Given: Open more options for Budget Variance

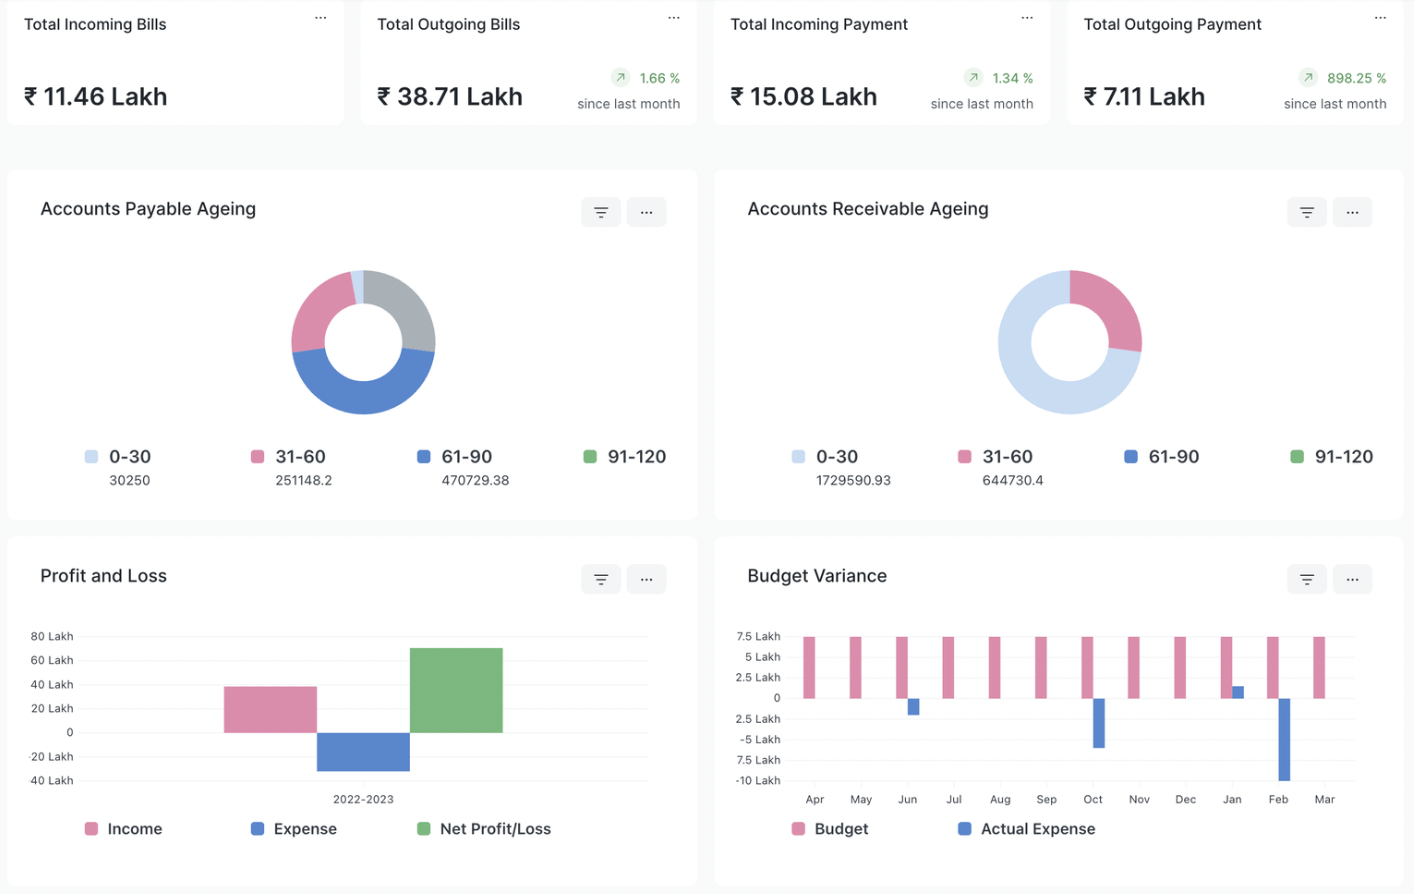Looking at the screenshot, I should 1352,579.
